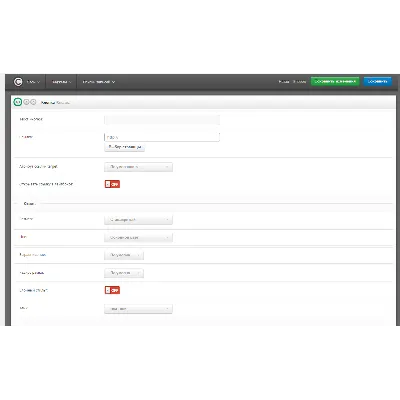Open the first menu beside the logo
This screenshot has height=400, width=400.
tap(33, 82)
